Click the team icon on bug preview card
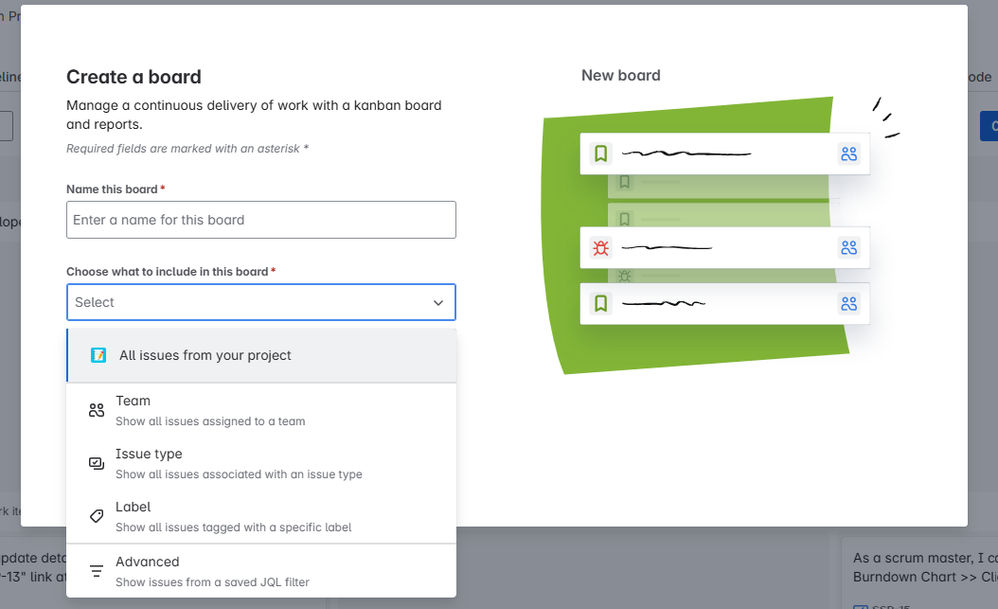The width and height of the screenshot is (998, 609). [x=849, y=248]
